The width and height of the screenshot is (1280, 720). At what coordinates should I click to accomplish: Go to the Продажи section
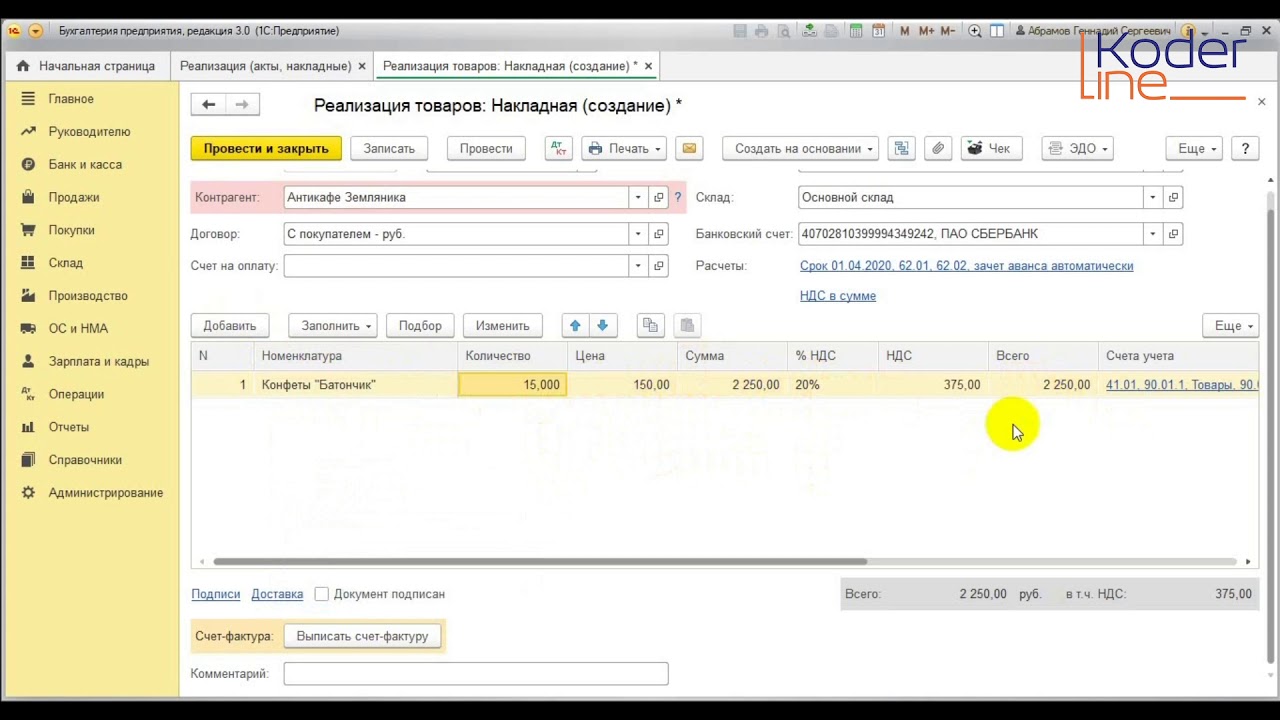[x=74, y=197]
